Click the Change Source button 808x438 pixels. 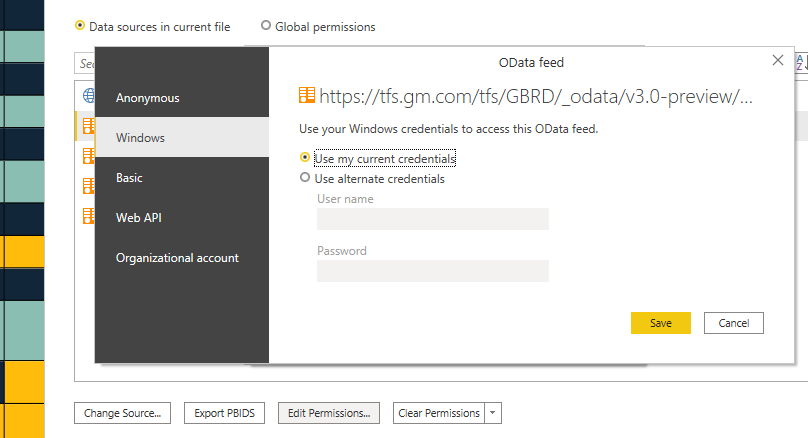[x=123, y=413]
